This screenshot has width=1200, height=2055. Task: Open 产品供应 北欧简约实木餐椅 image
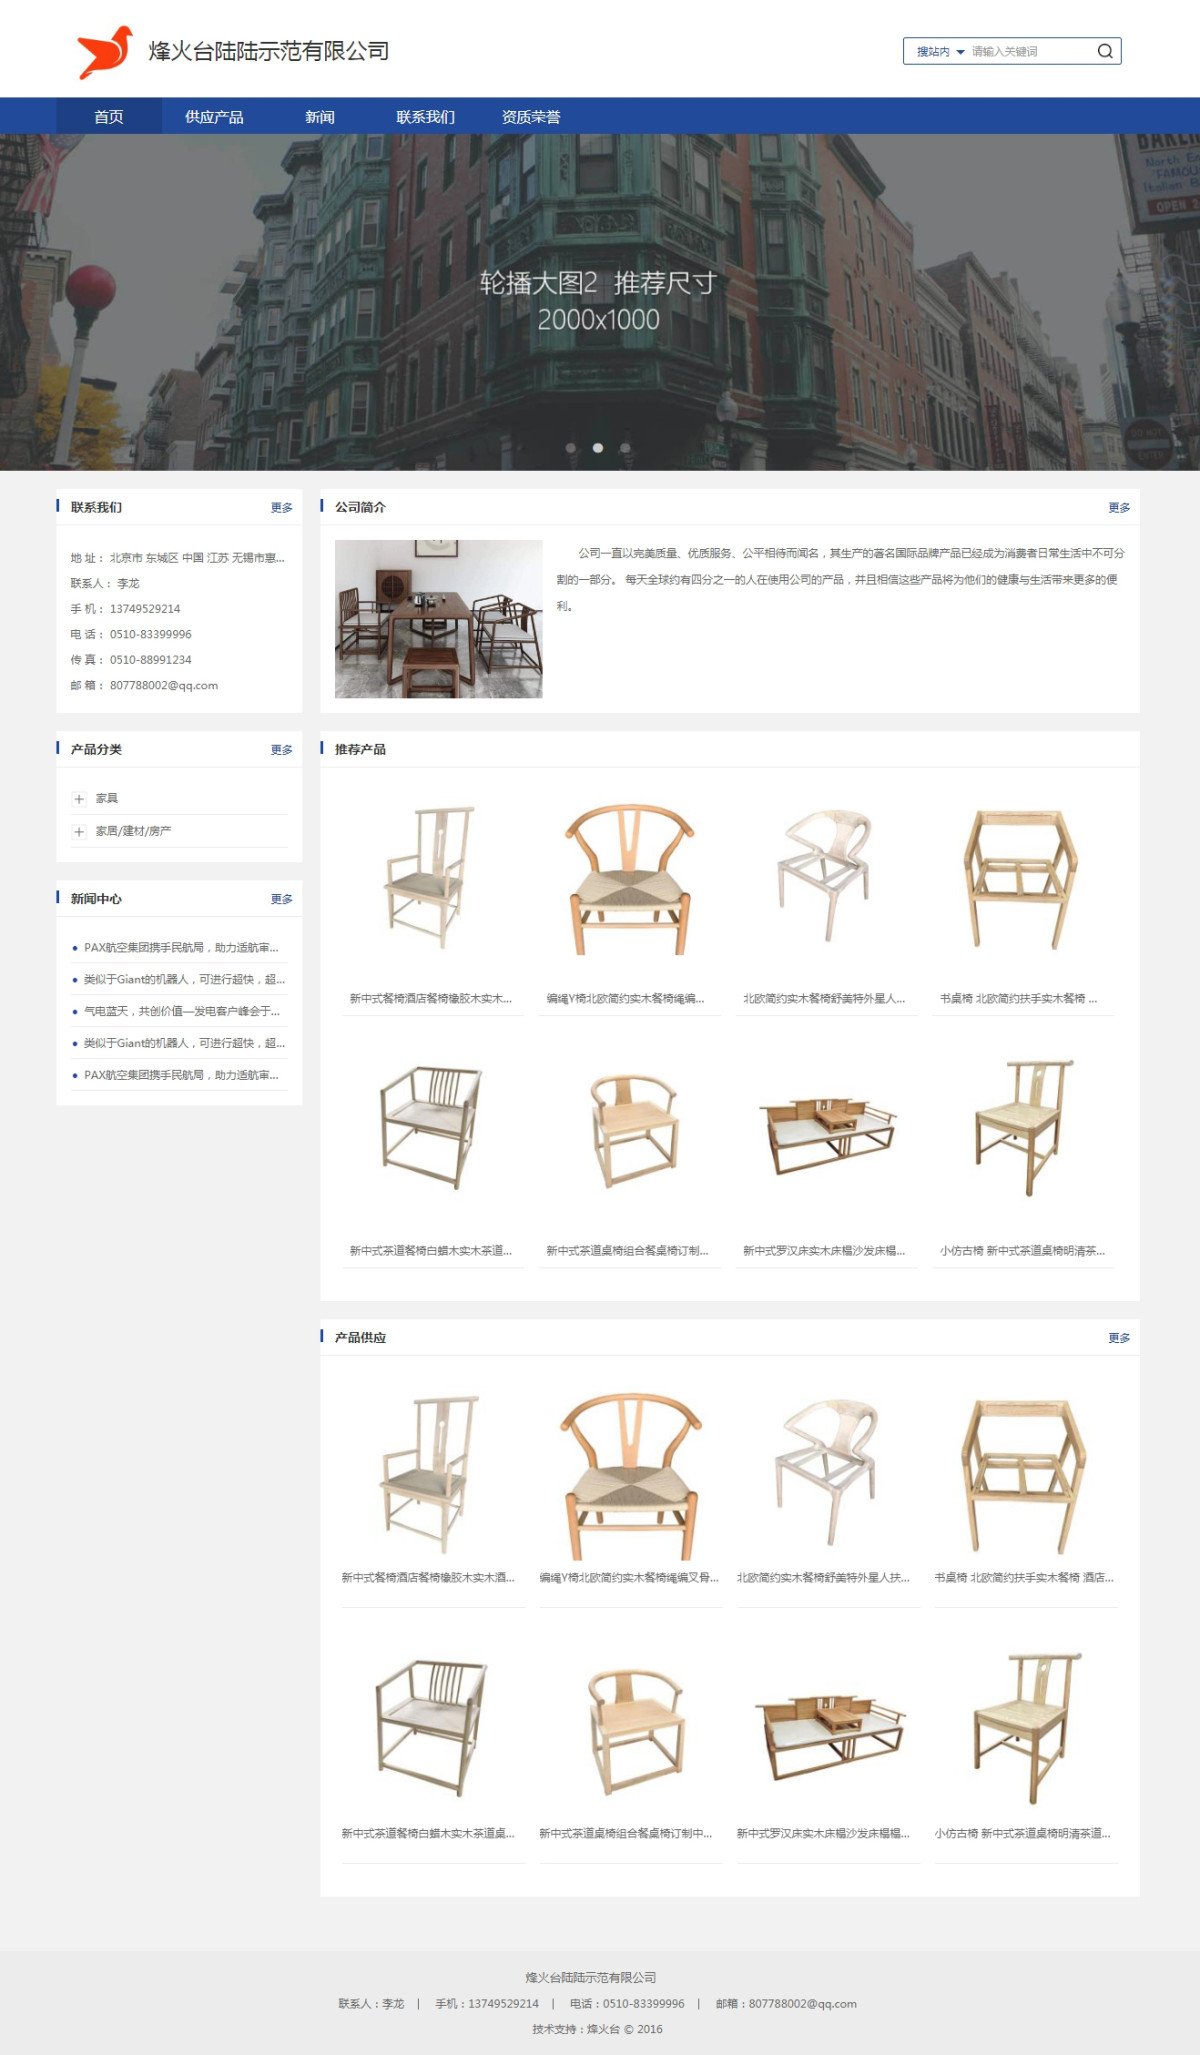826,1473
